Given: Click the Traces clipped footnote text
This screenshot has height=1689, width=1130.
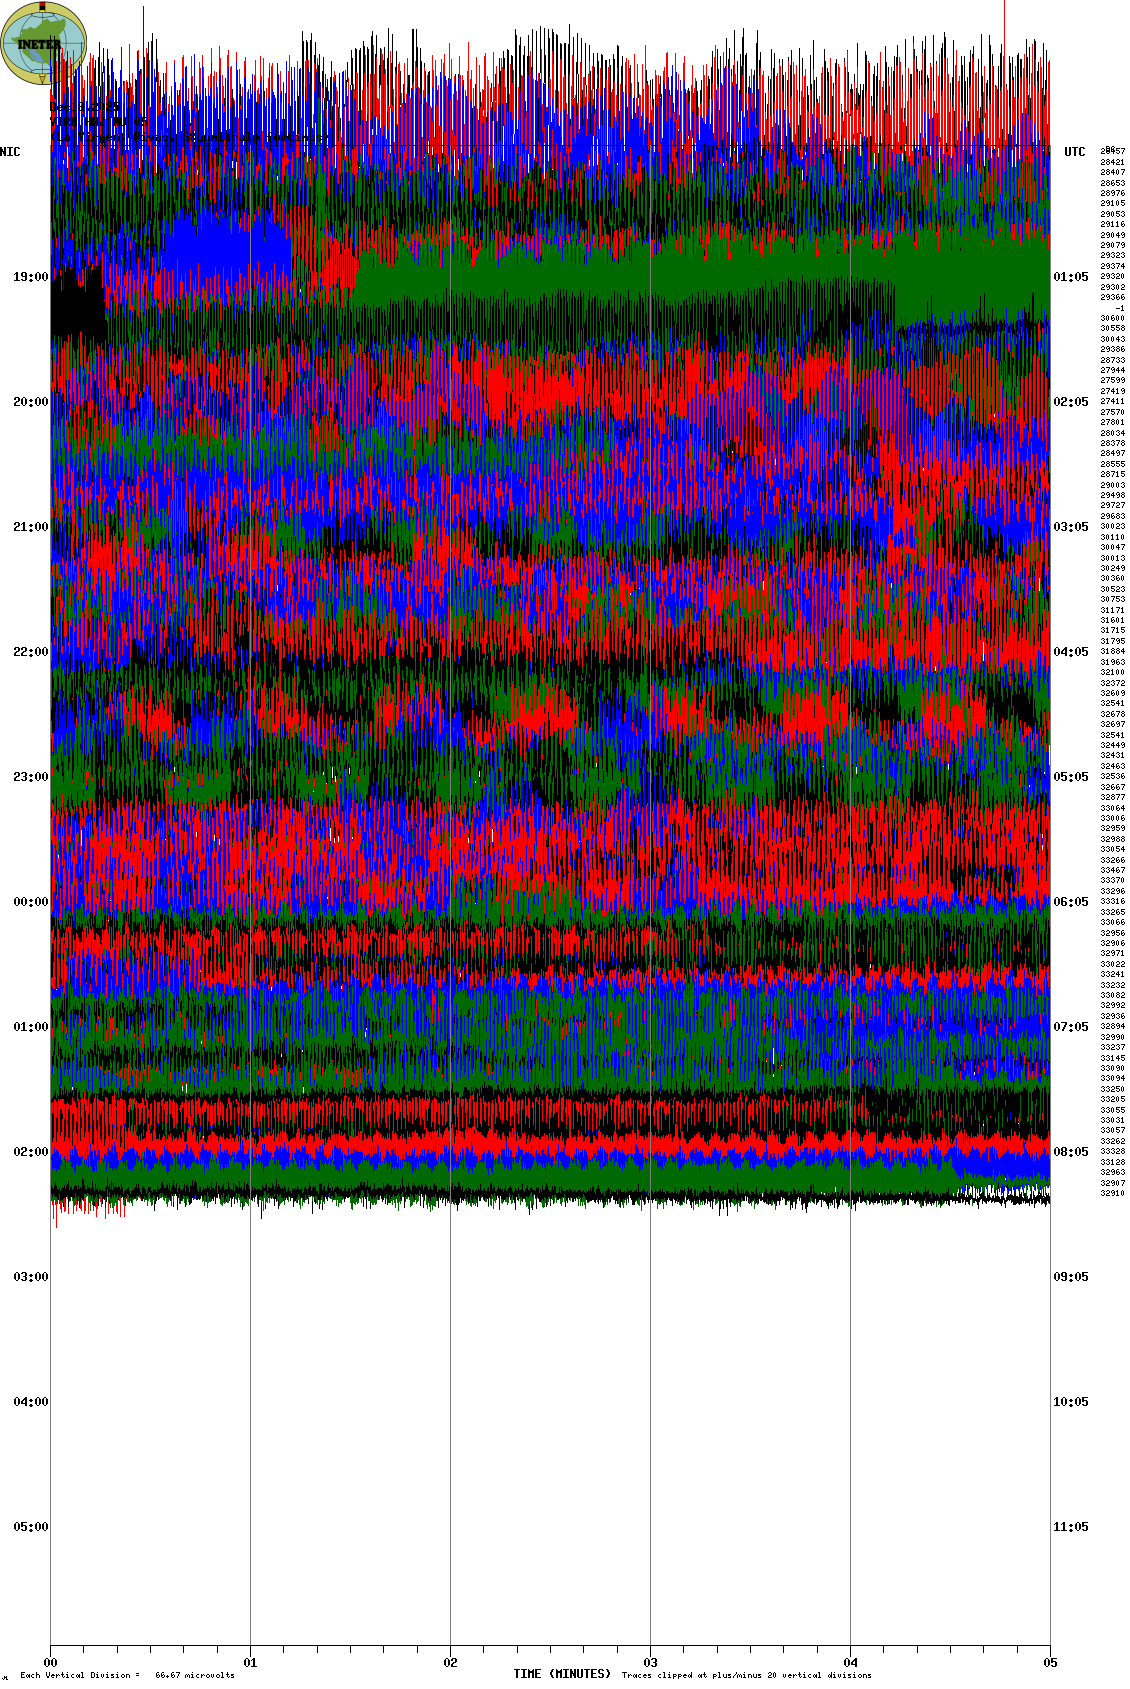Looking at the screenshot, I should click(746, 1675).
